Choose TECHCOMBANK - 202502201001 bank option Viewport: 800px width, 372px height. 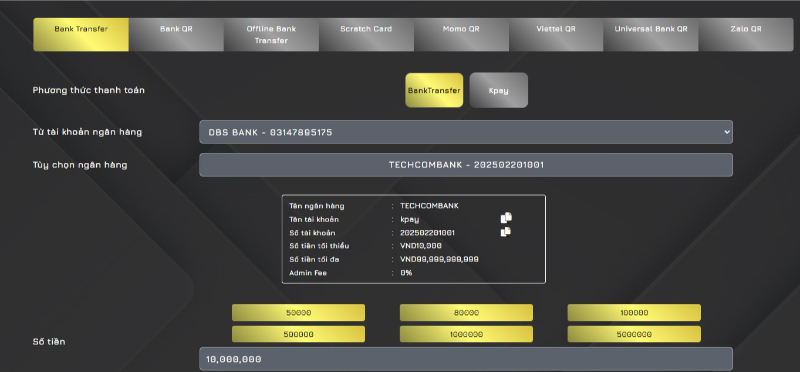tap(466, 165)
